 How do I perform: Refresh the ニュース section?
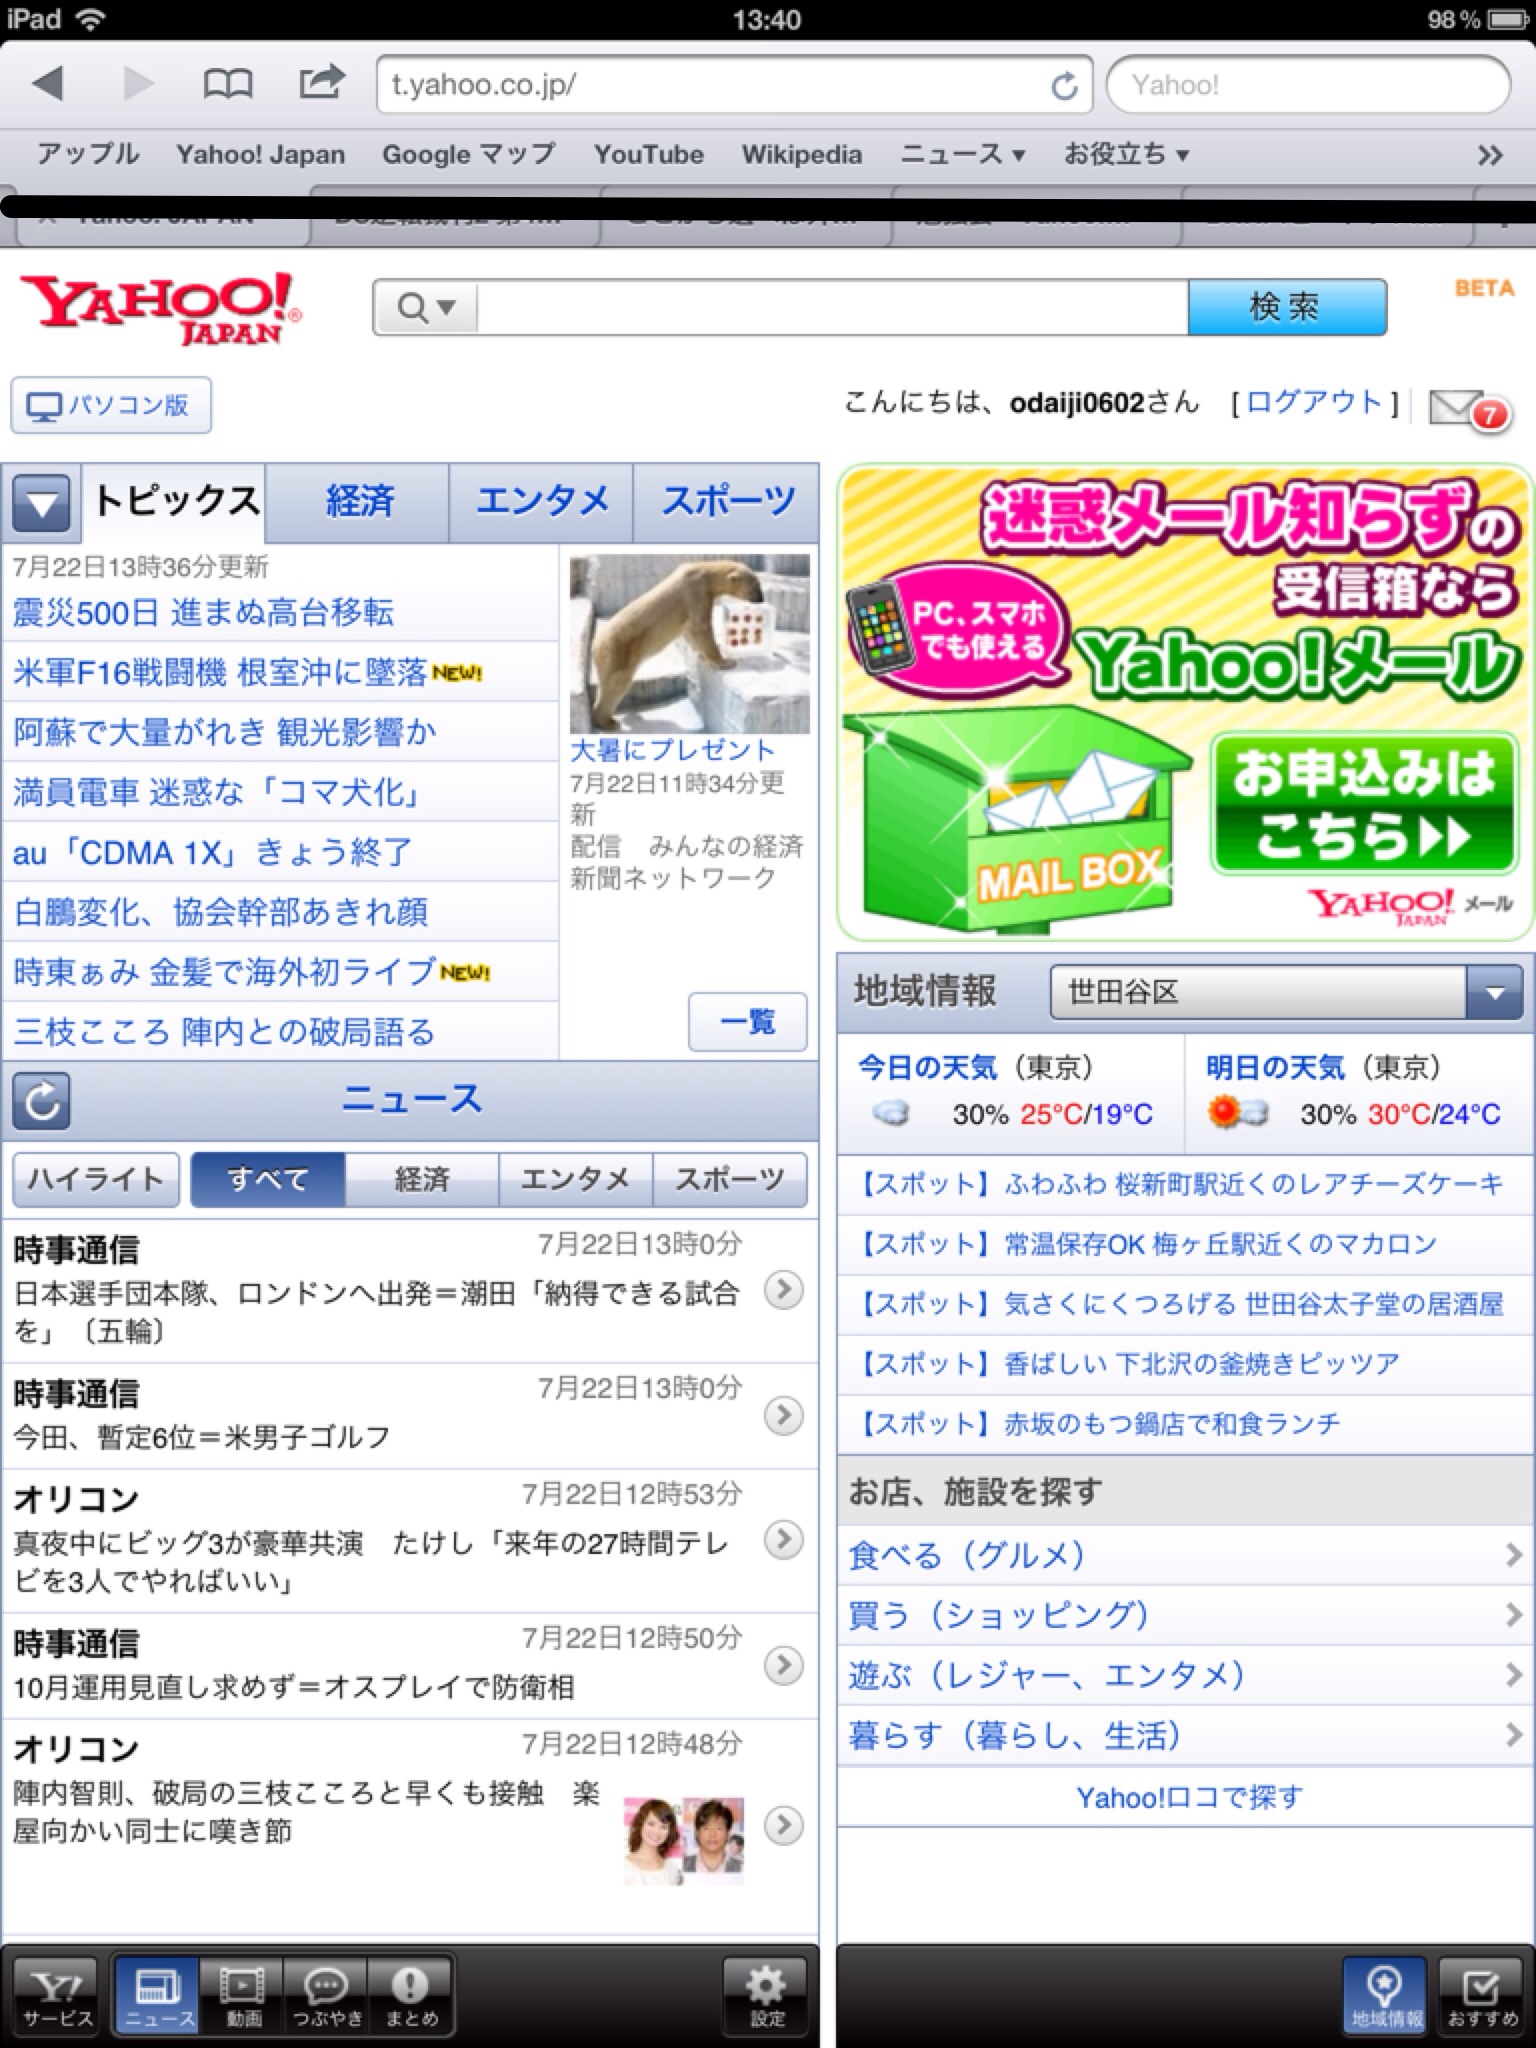click(41, 1101)
